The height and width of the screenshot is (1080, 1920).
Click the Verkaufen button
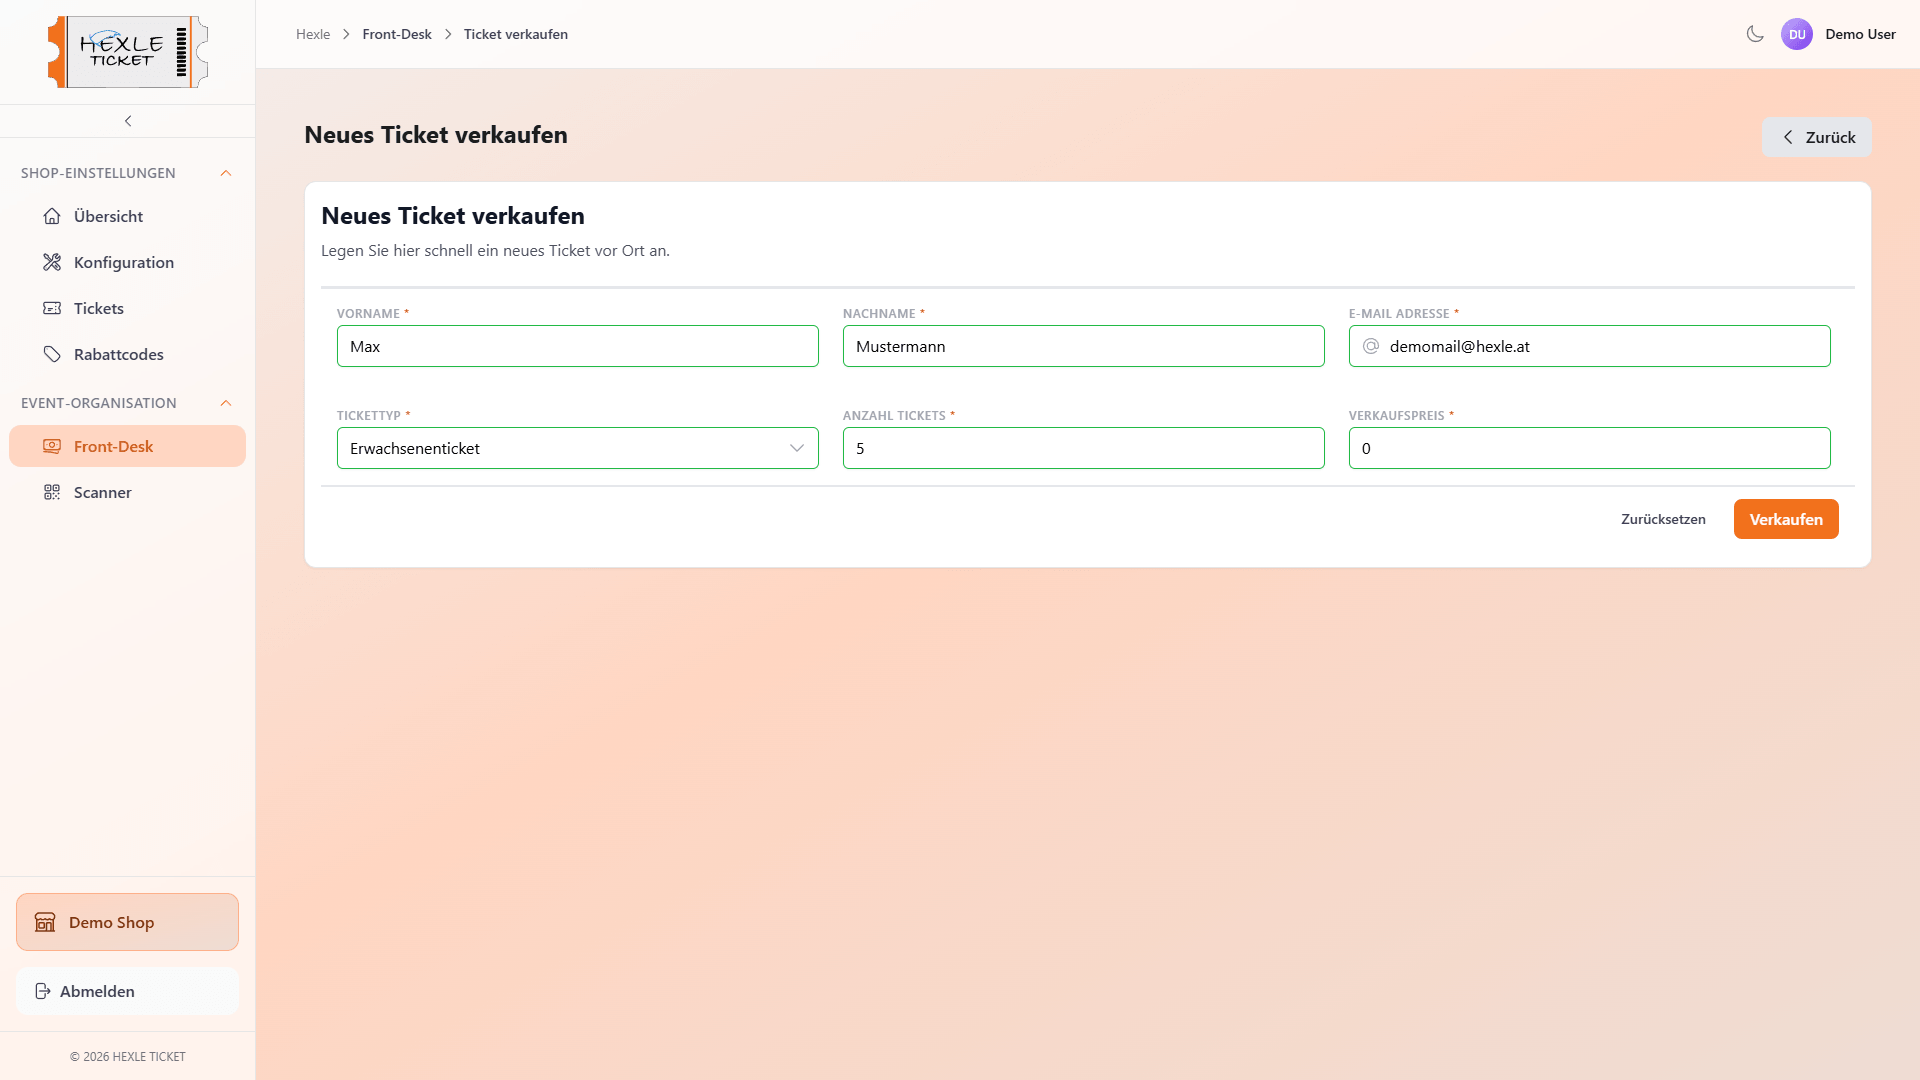(x=1785, y=519)
